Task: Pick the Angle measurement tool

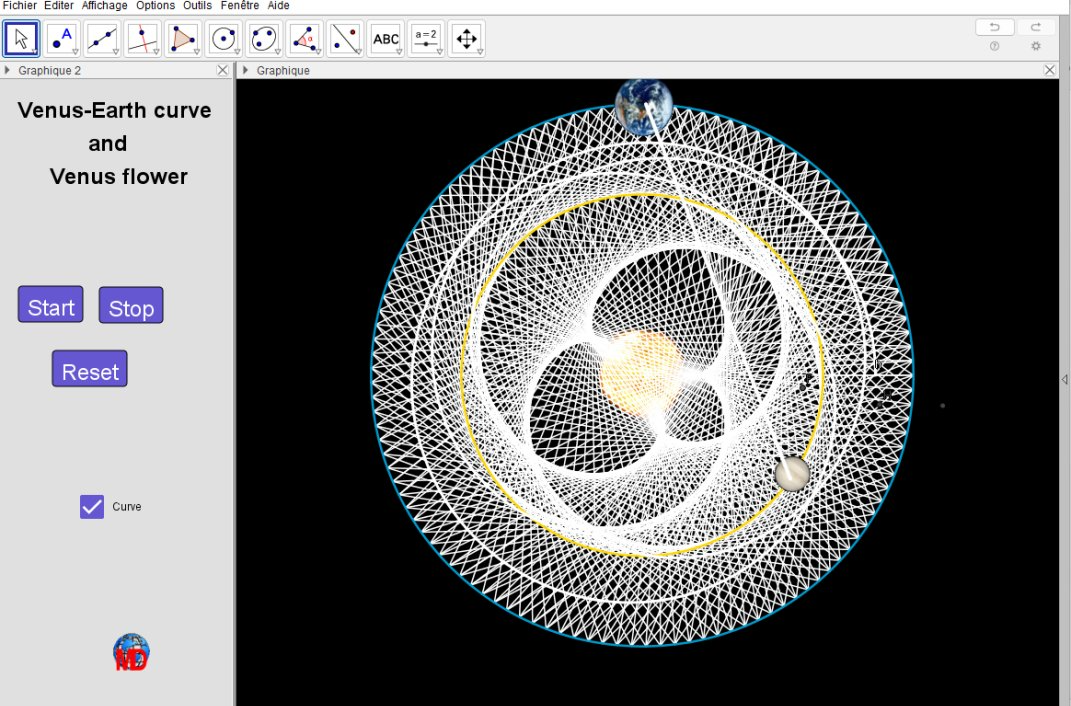Action: point(305,39)
